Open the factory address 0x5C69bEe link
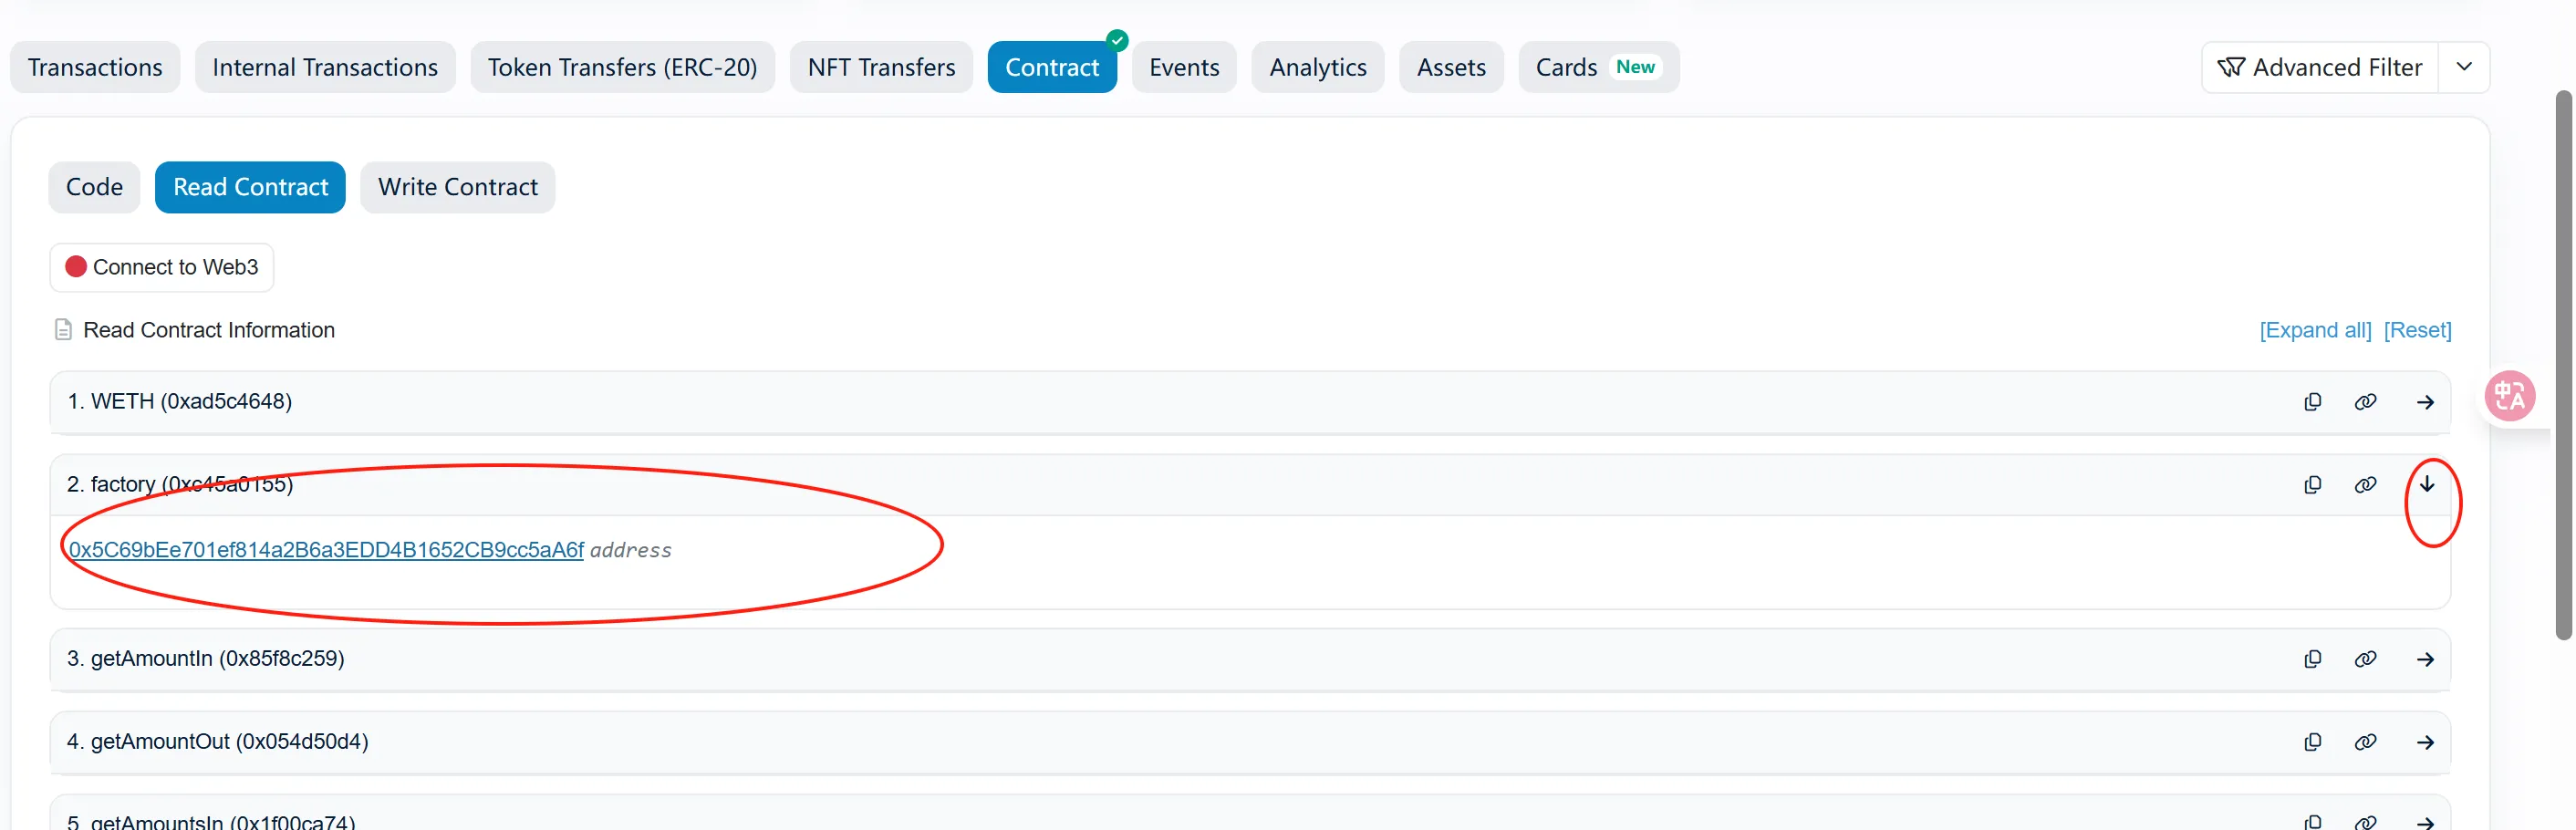The image size is (2576, 830). [x=326, y=550]
